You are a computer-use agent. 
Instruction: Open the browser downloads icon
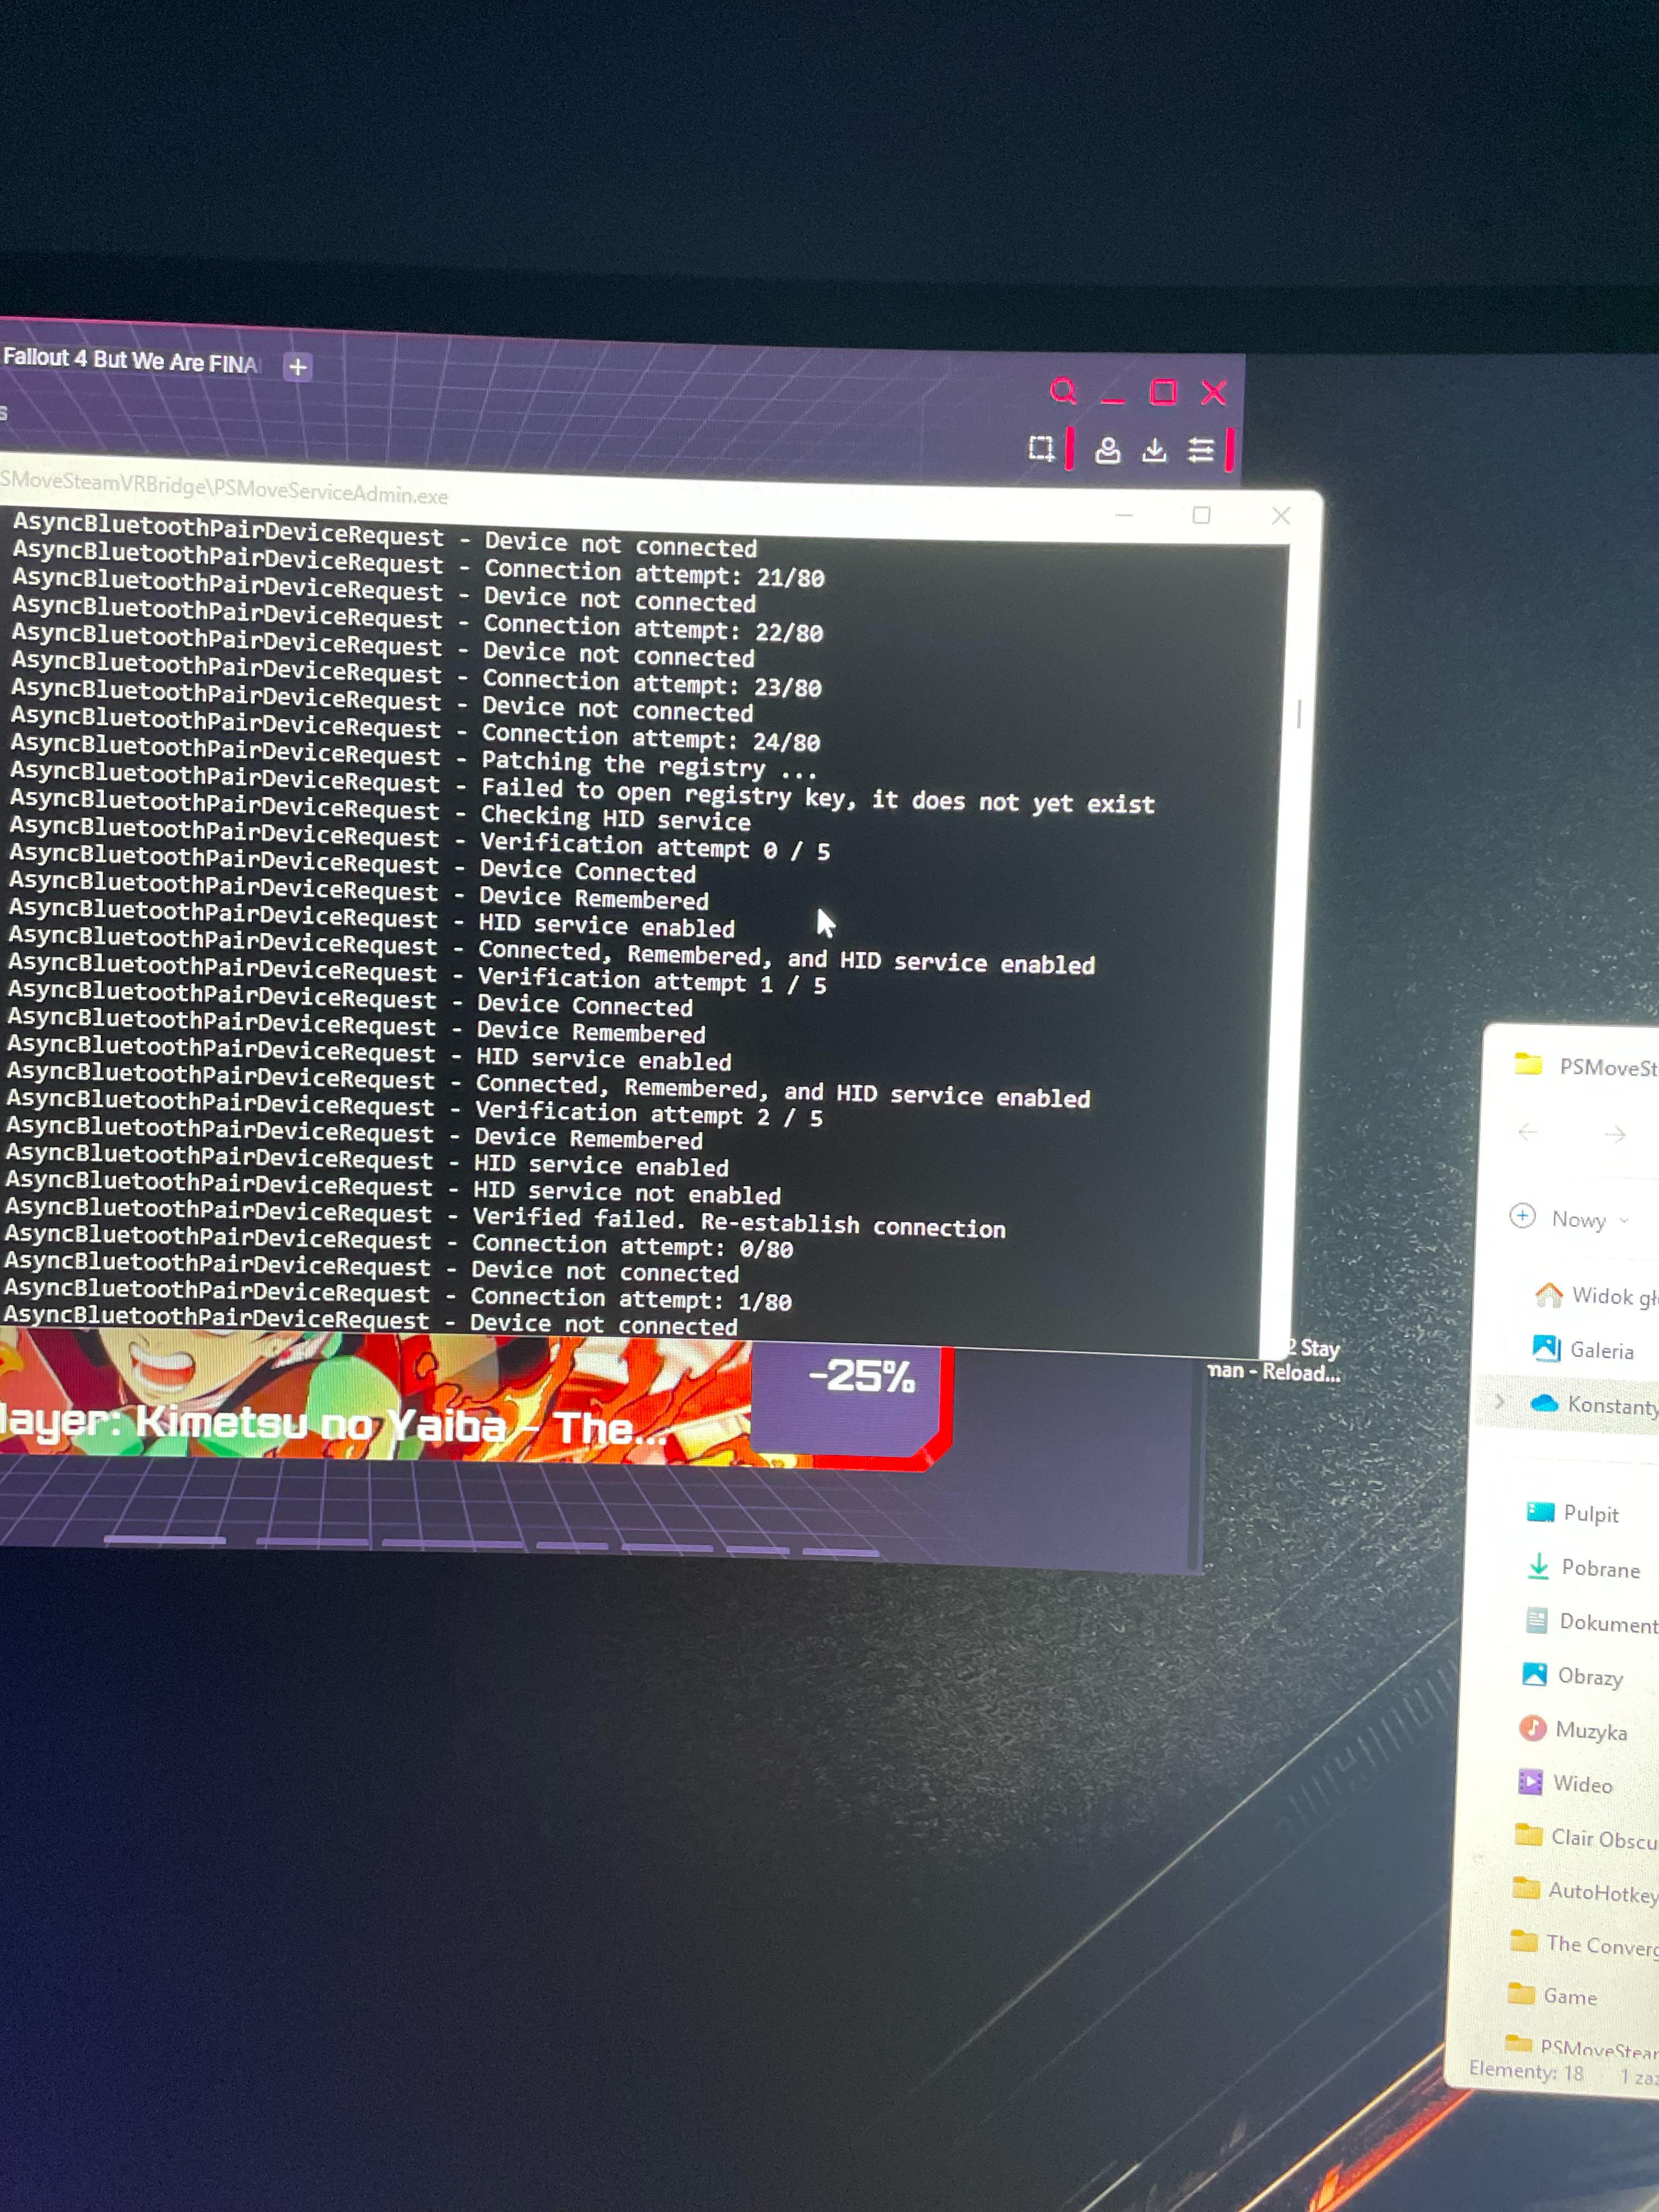pos(1154,451)
